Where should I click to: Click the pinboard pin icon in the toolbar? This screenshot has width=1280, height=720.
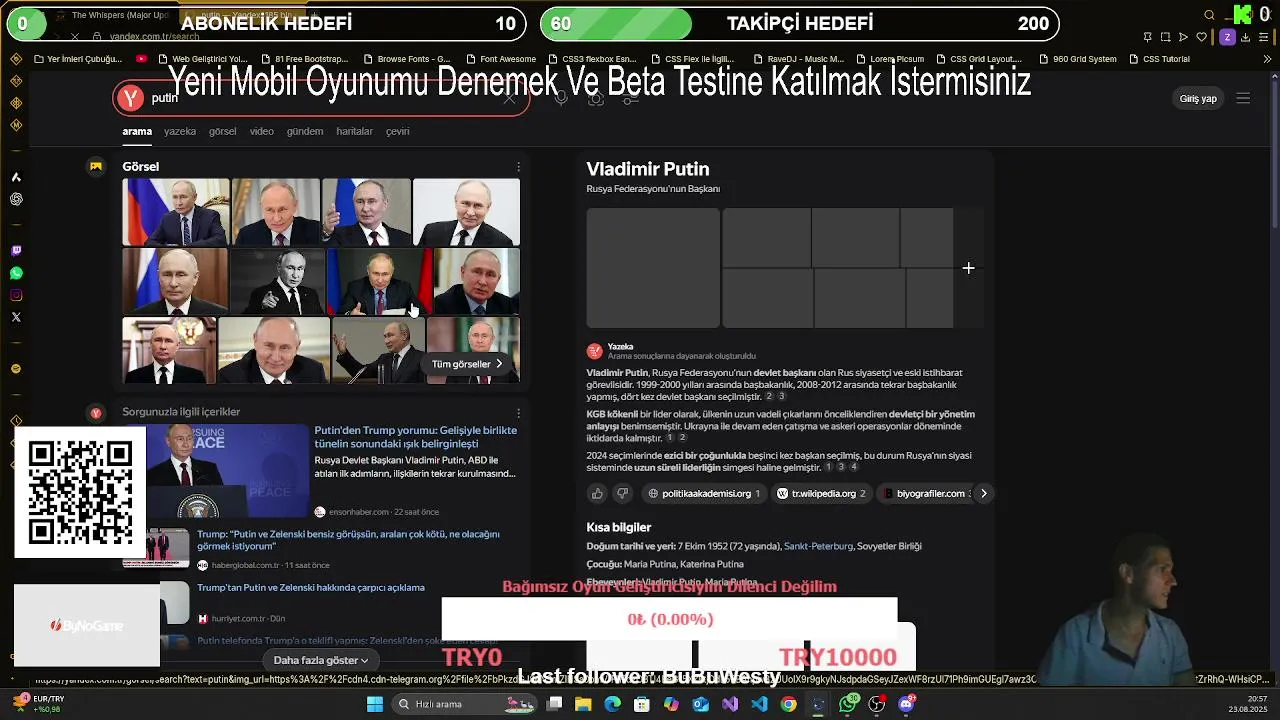1147,37
